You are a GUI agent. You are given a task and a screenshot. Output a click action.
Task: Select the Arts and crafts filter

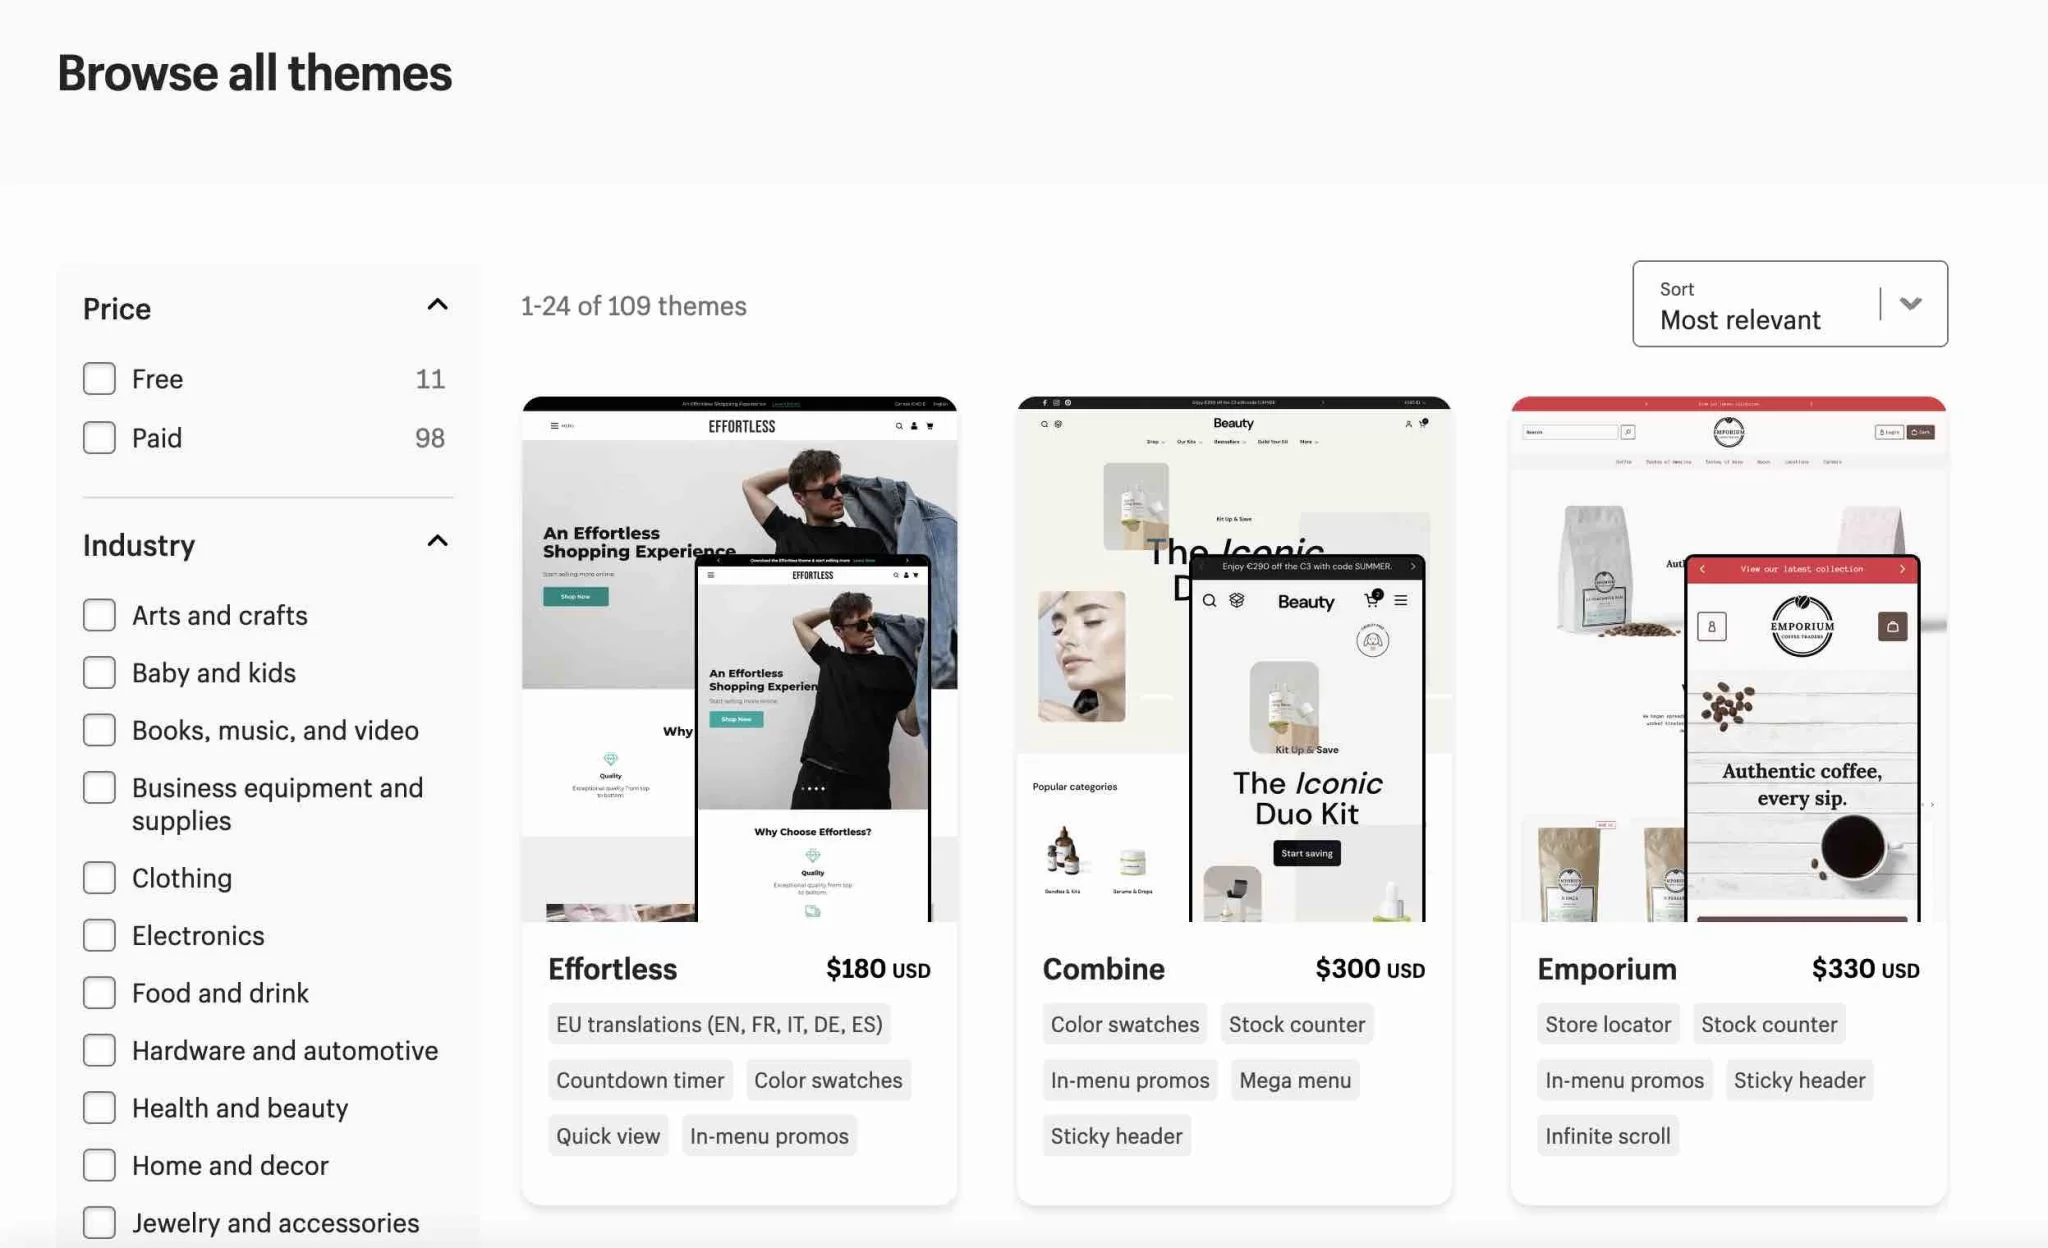(98, 614)
